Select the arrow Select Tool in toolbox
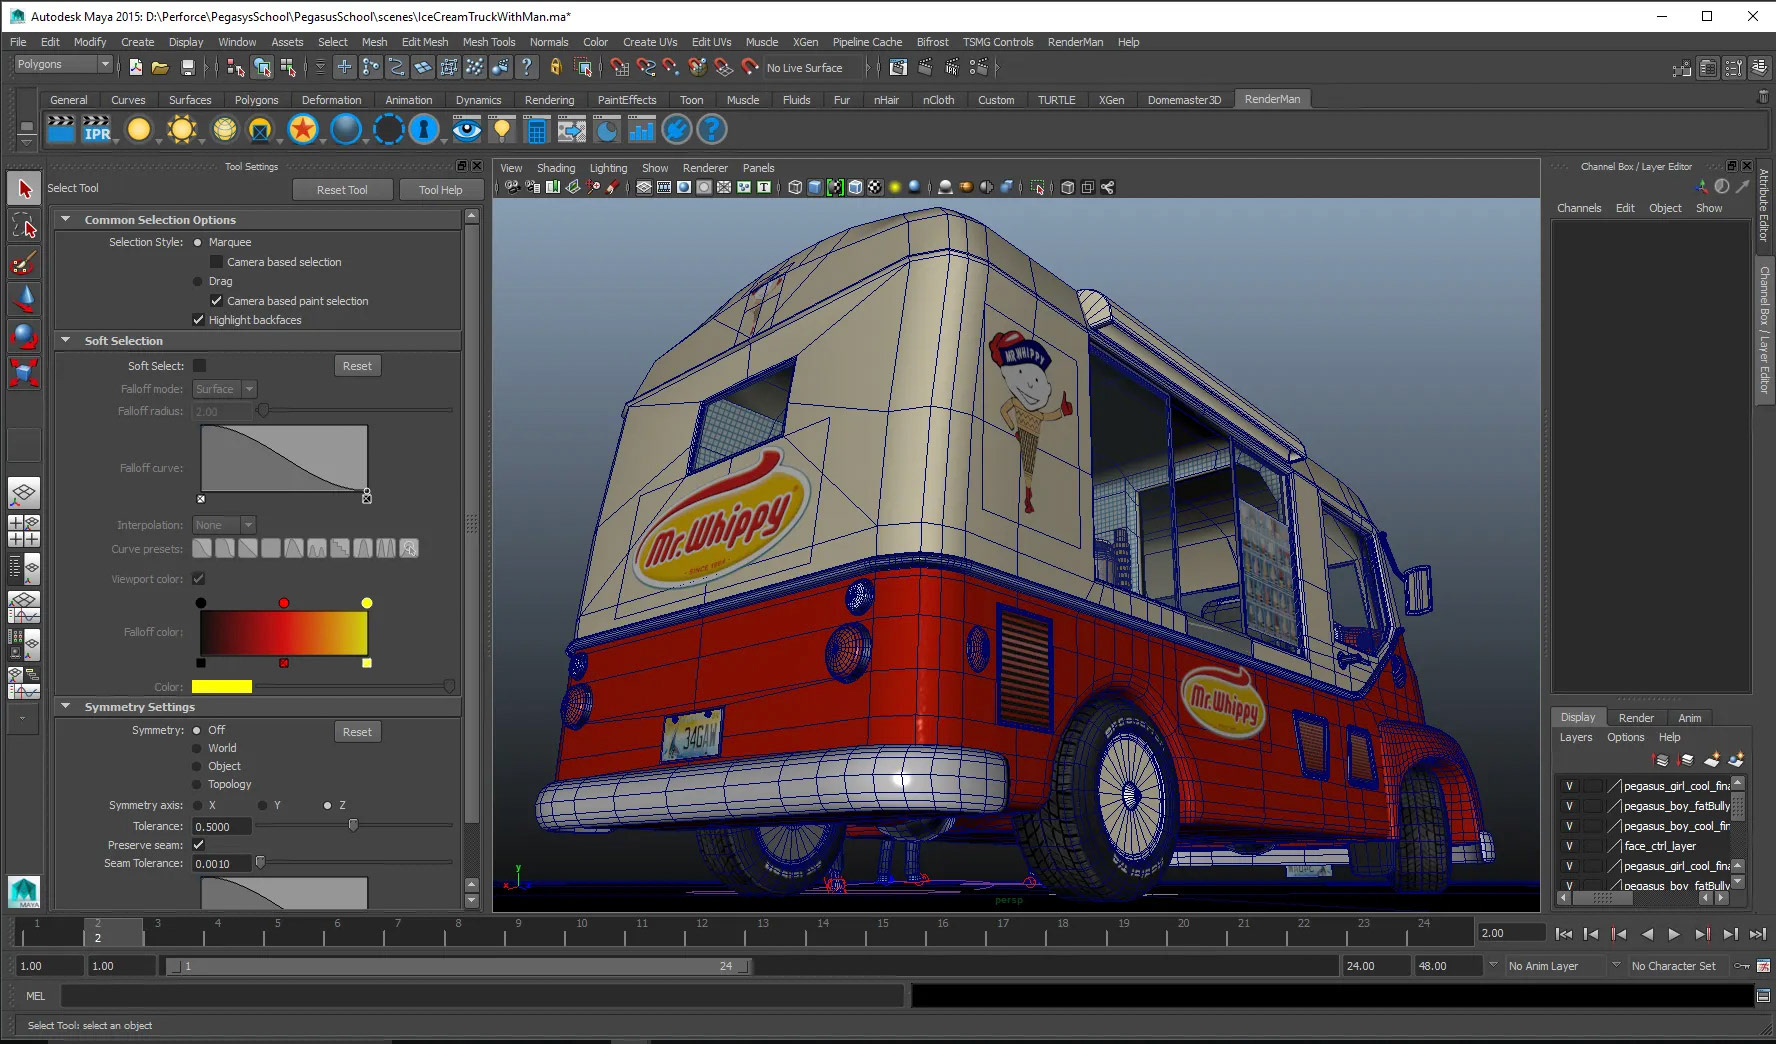 tap(24, 189)
